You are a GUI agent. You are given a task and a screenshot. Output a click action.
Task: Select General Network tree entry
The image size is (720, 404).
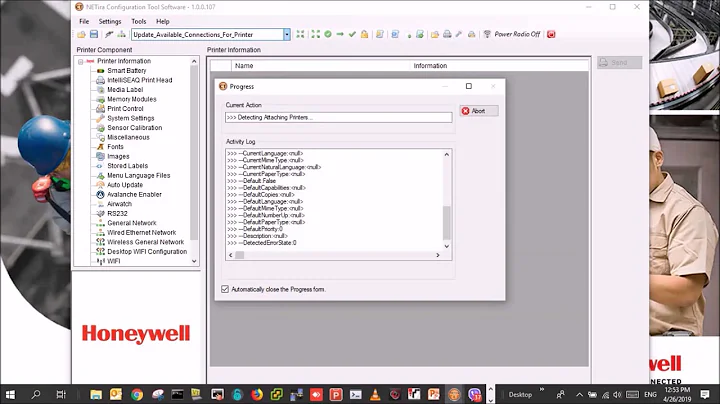132,223
